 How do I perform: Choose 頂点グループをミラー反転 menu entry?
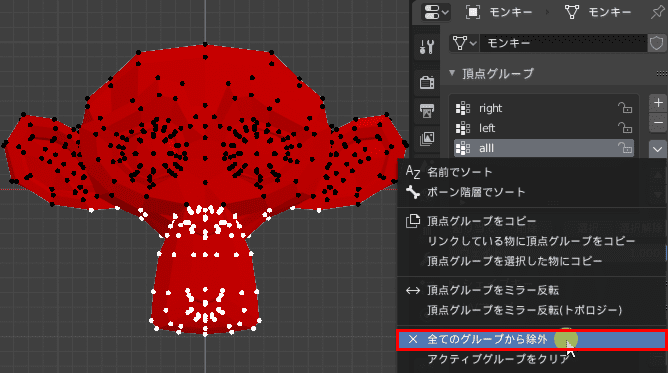532,290
